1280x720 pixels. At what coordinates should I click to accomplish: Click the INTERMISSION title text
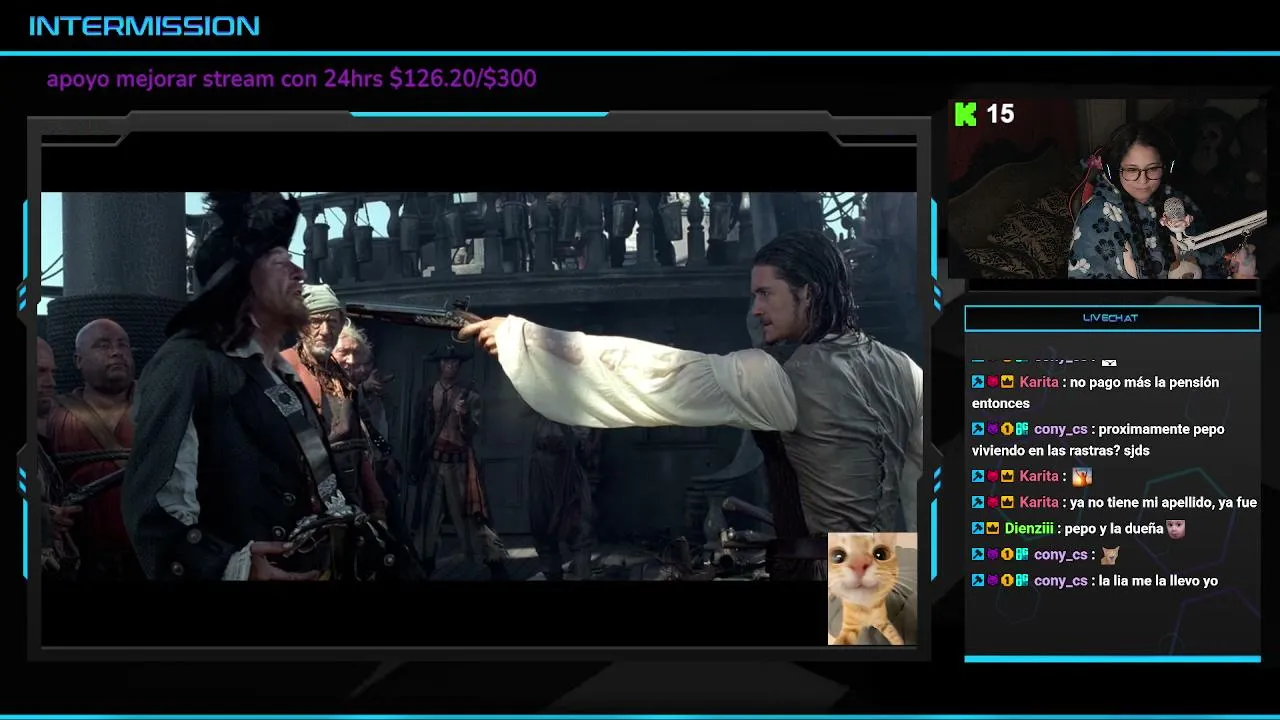coord(144,26)
